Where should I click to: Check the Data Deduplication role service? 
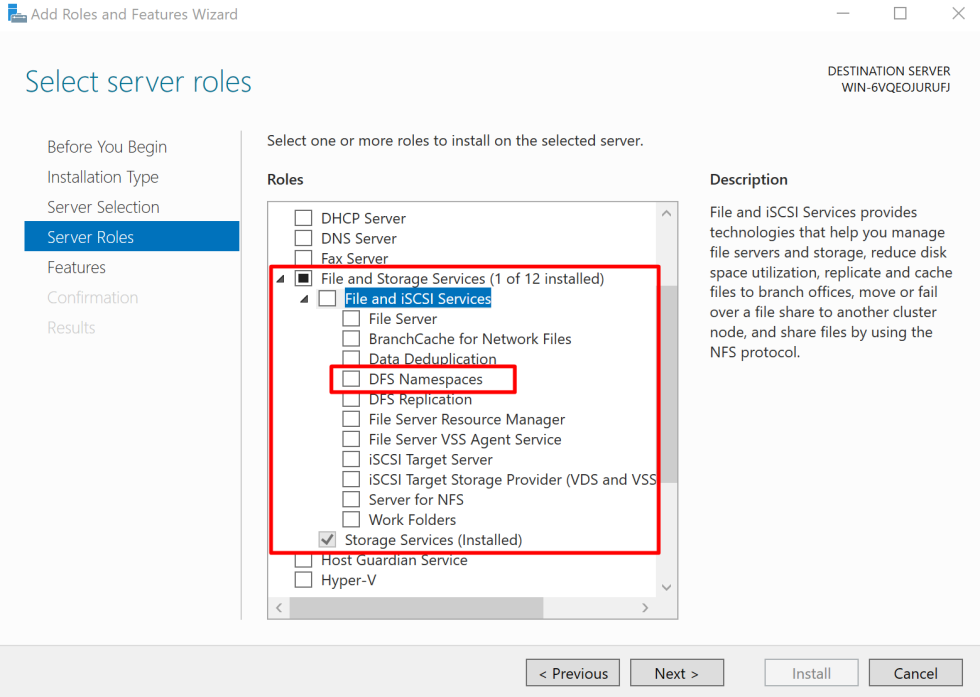[x=351, y=358]
